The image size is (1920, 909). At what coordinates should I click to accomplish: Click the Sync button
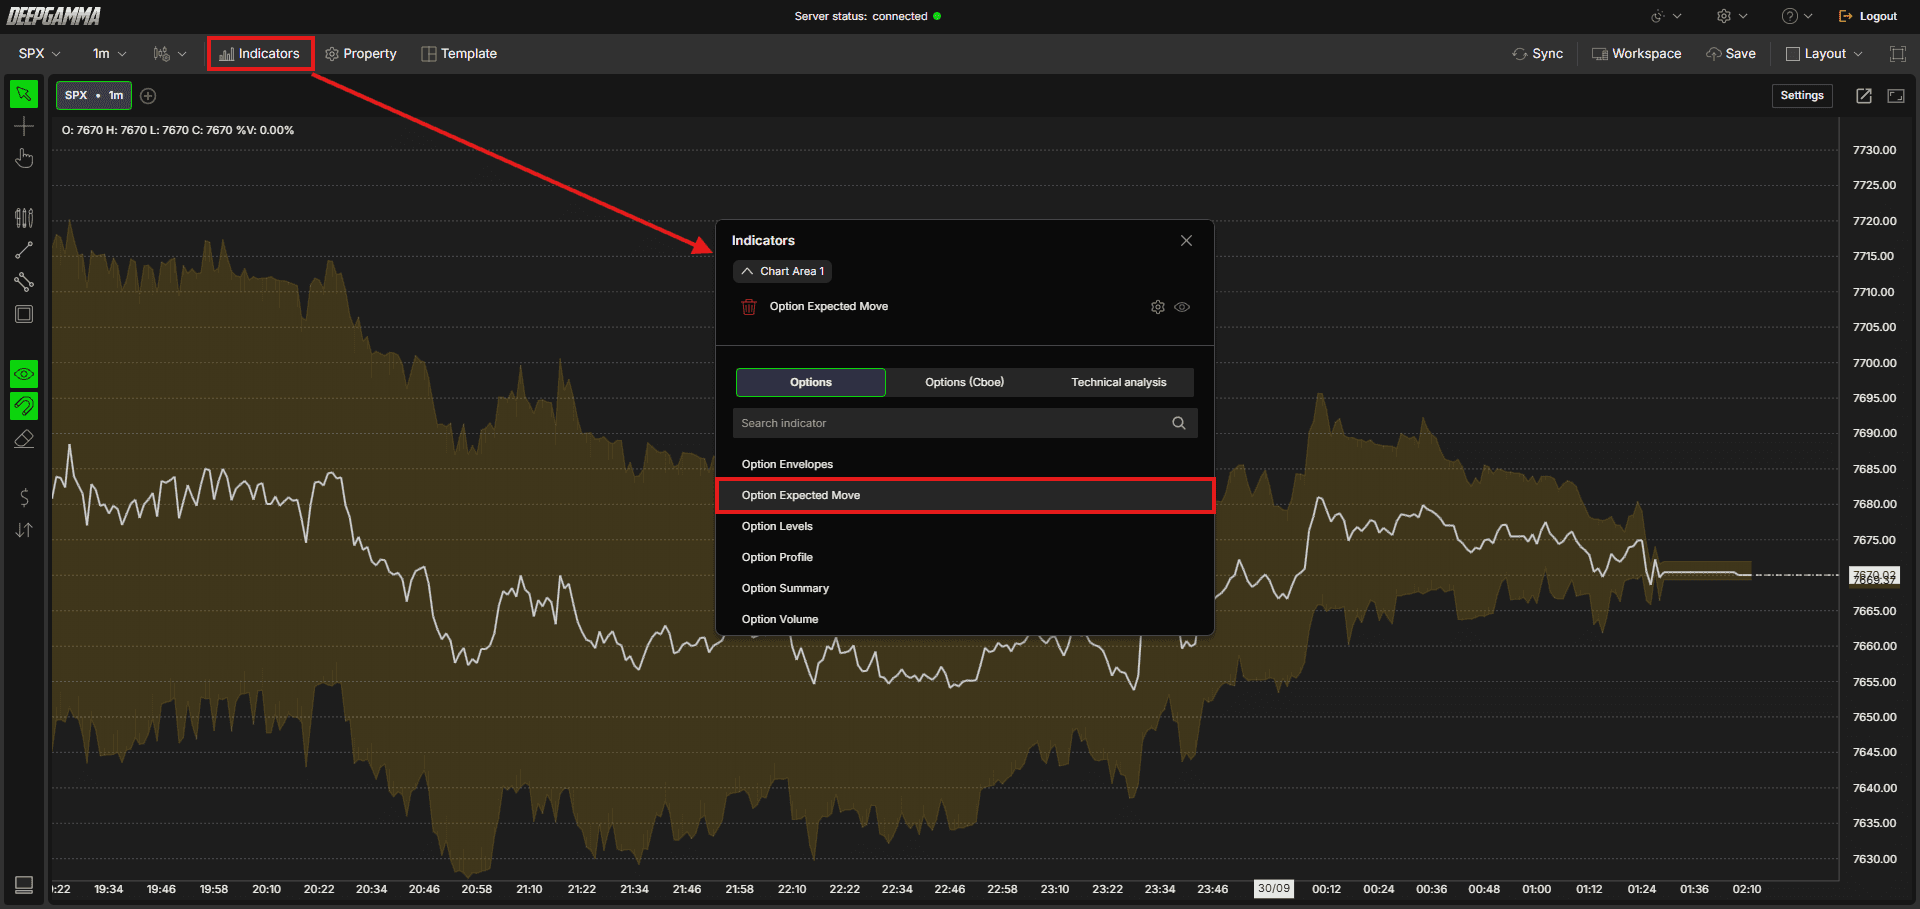(x=1538, y=54)
